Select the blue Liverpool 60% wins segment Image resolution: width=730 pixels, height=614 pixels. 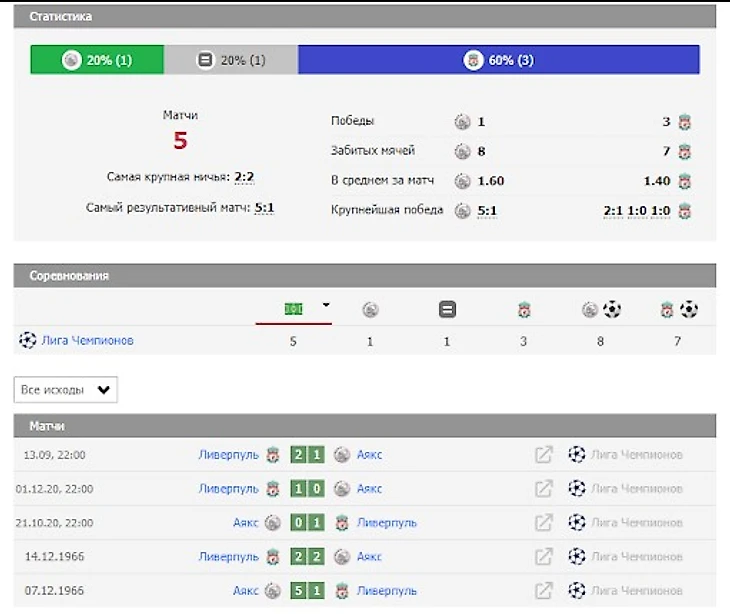click(x=498, y=60)
